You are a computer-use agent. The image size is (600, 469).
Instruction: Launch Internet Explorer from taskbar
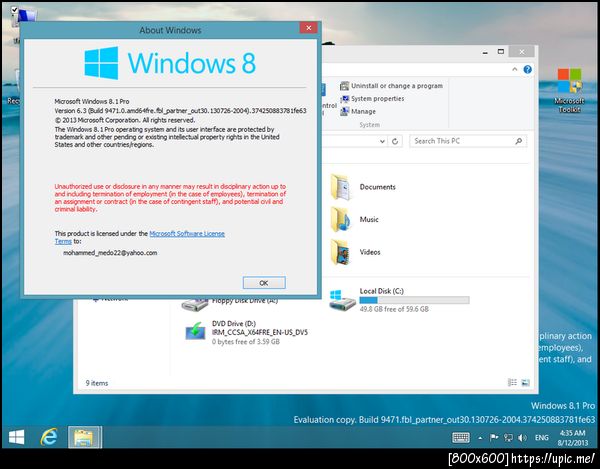click(49, 437)
